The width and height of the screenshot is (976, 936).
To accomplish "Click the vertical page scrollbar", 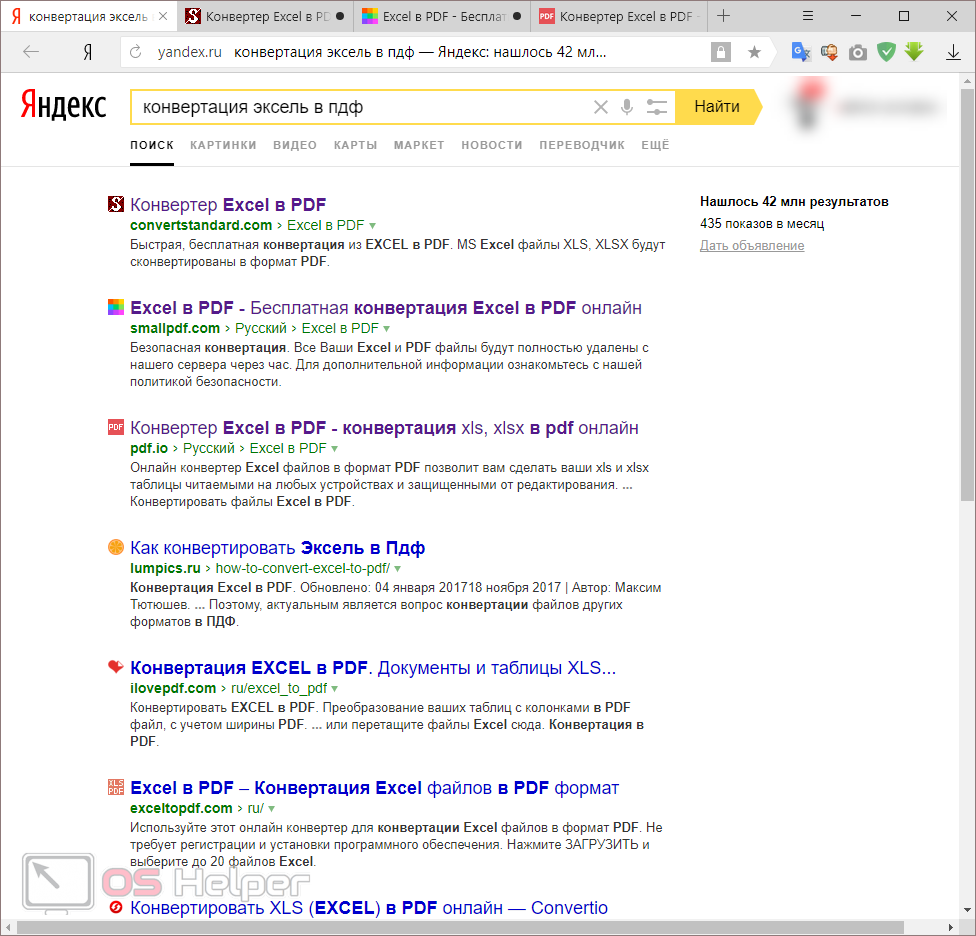I will click(967, 300).
